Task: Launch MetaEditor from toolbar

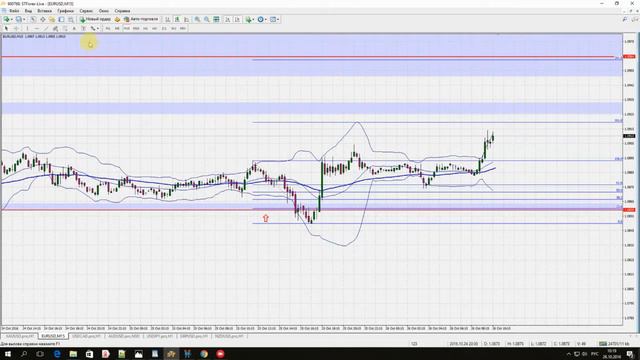Action: (117, 19)
